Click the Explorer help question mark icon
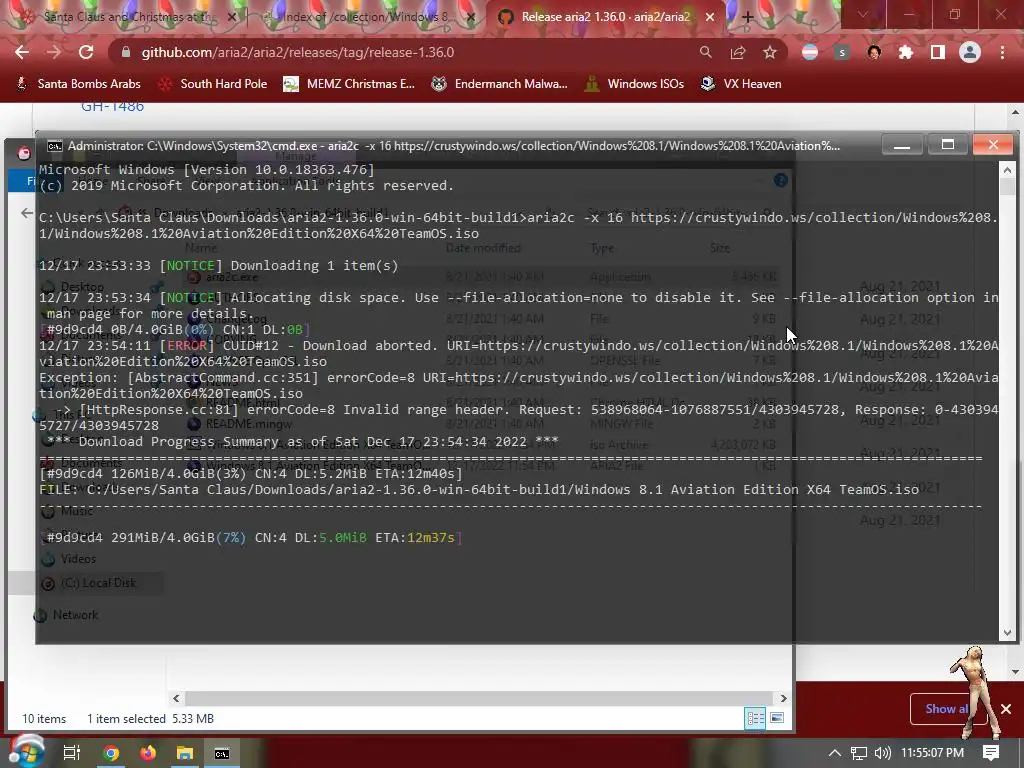The image size is (1024, 768). click(x=780, y=180)
